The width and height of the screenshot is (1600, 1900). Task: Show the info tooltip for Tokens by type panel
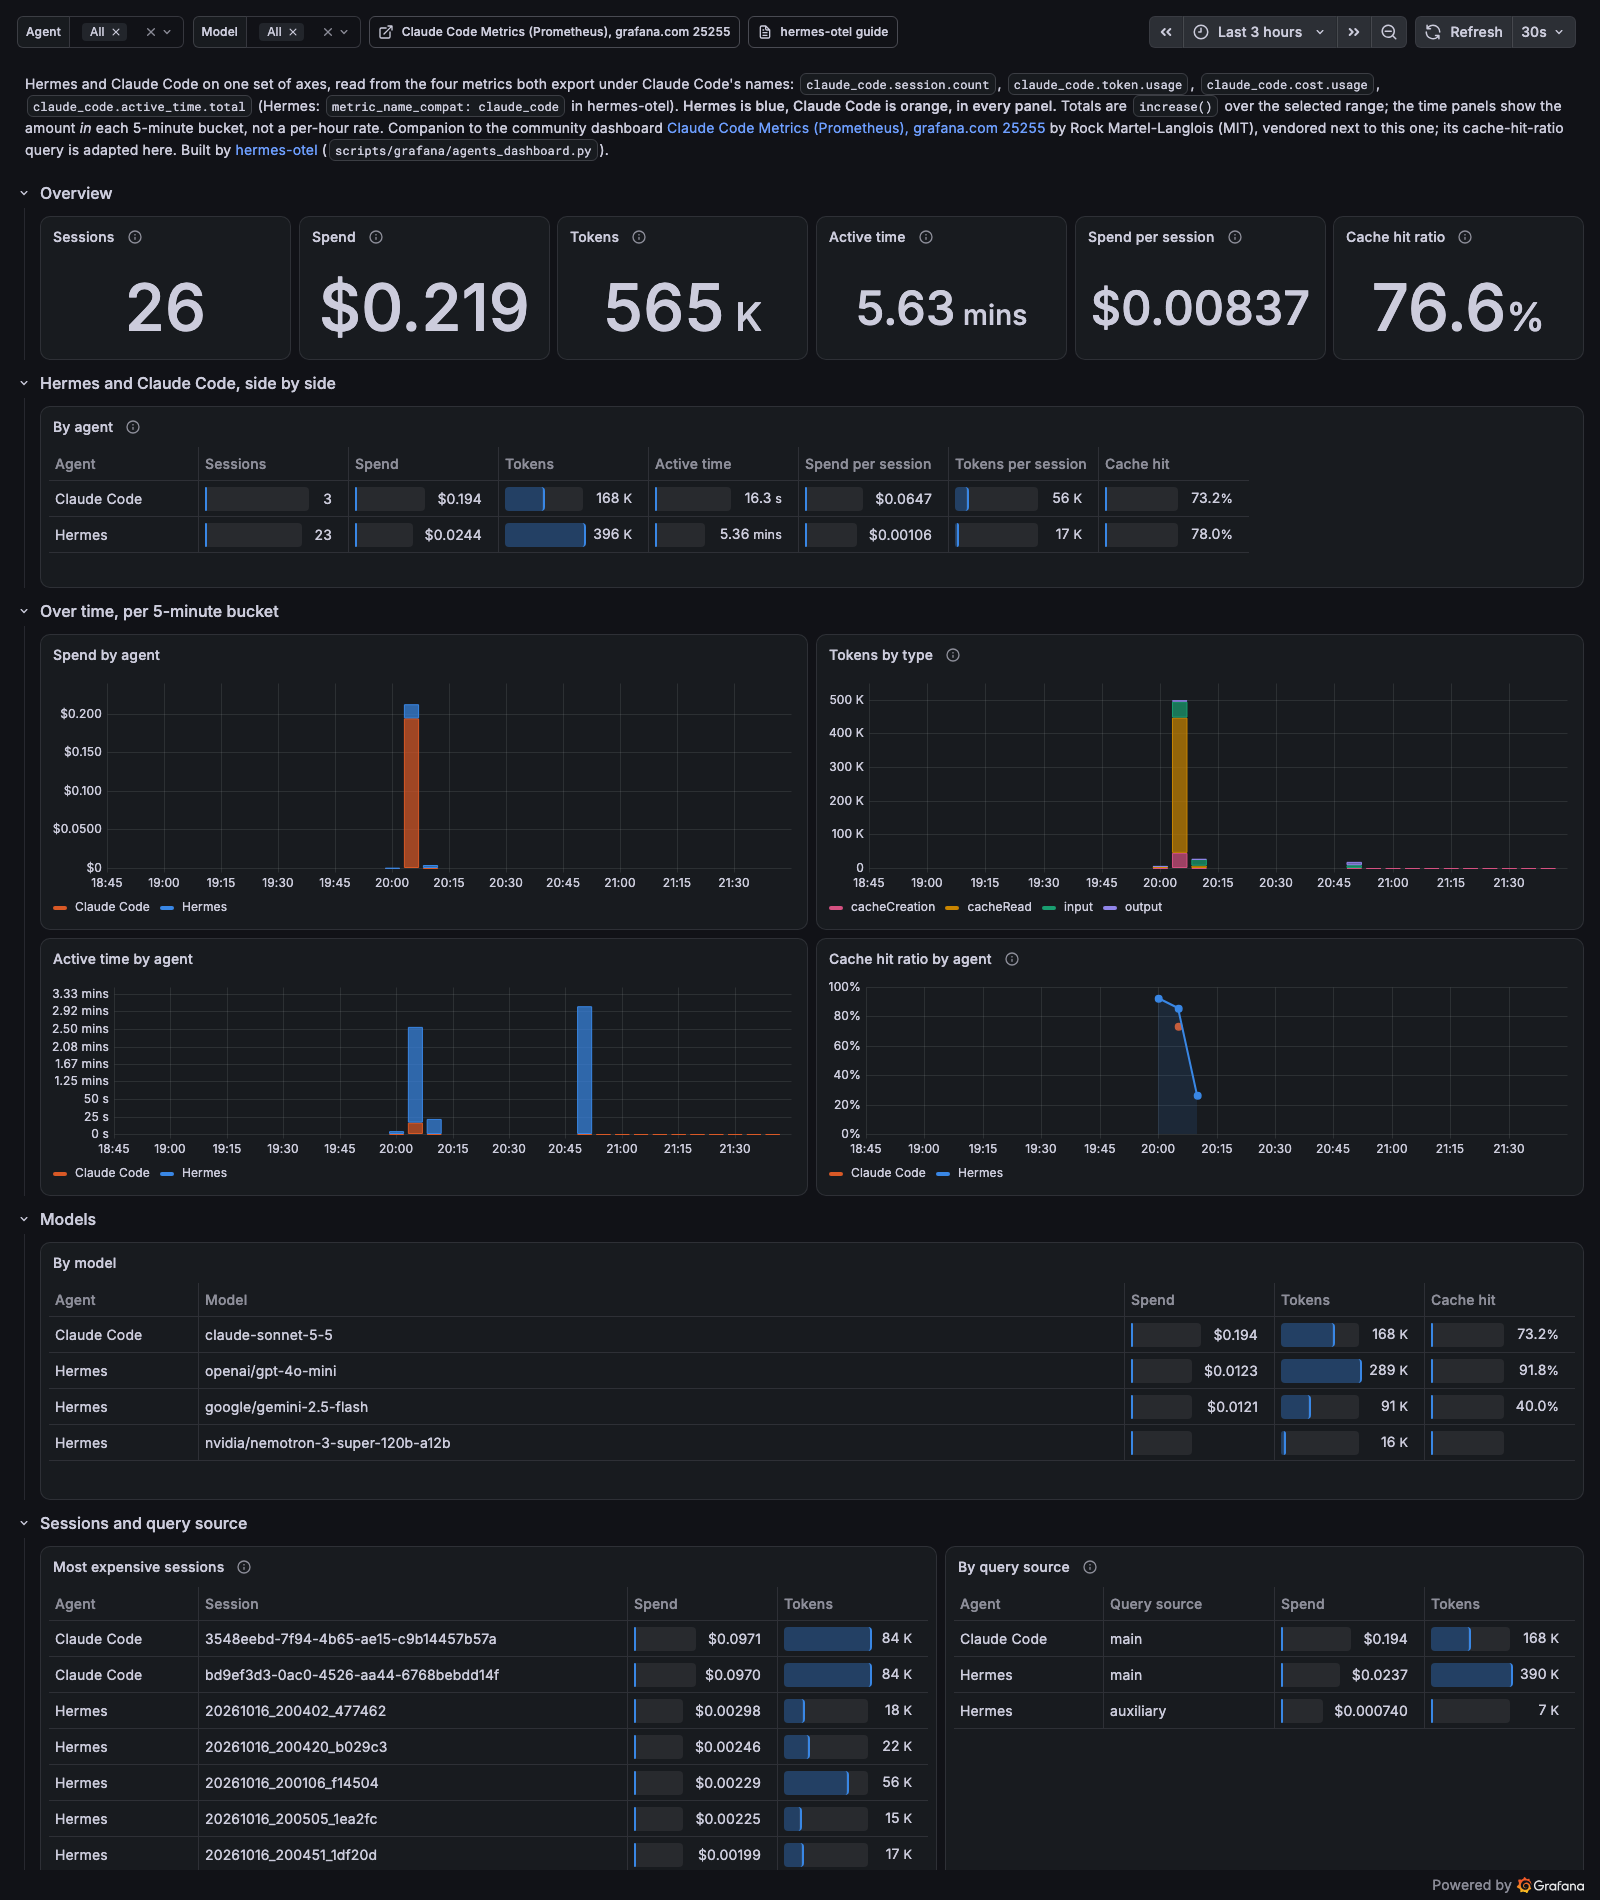pos(953,655)
